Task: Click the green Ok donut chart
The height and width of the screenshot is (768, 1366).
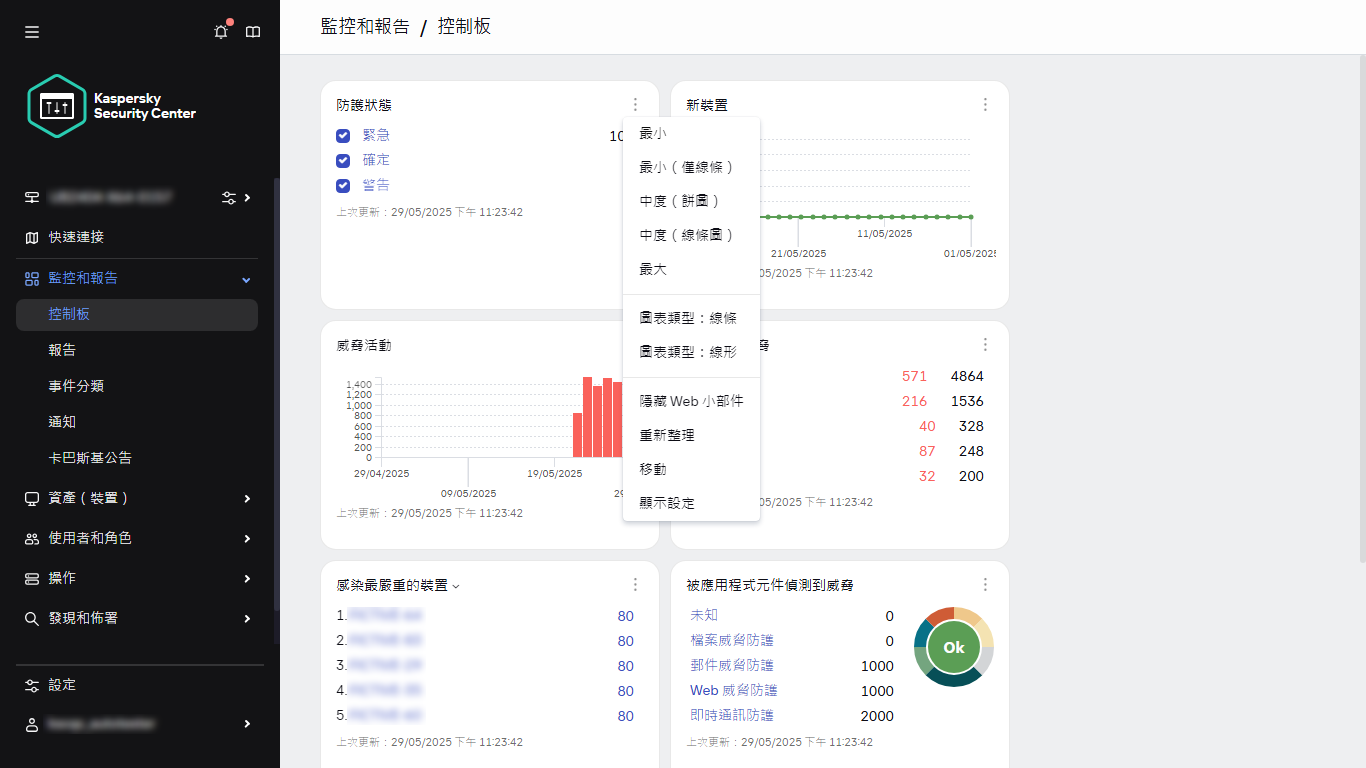Action: tap(953, 647)
